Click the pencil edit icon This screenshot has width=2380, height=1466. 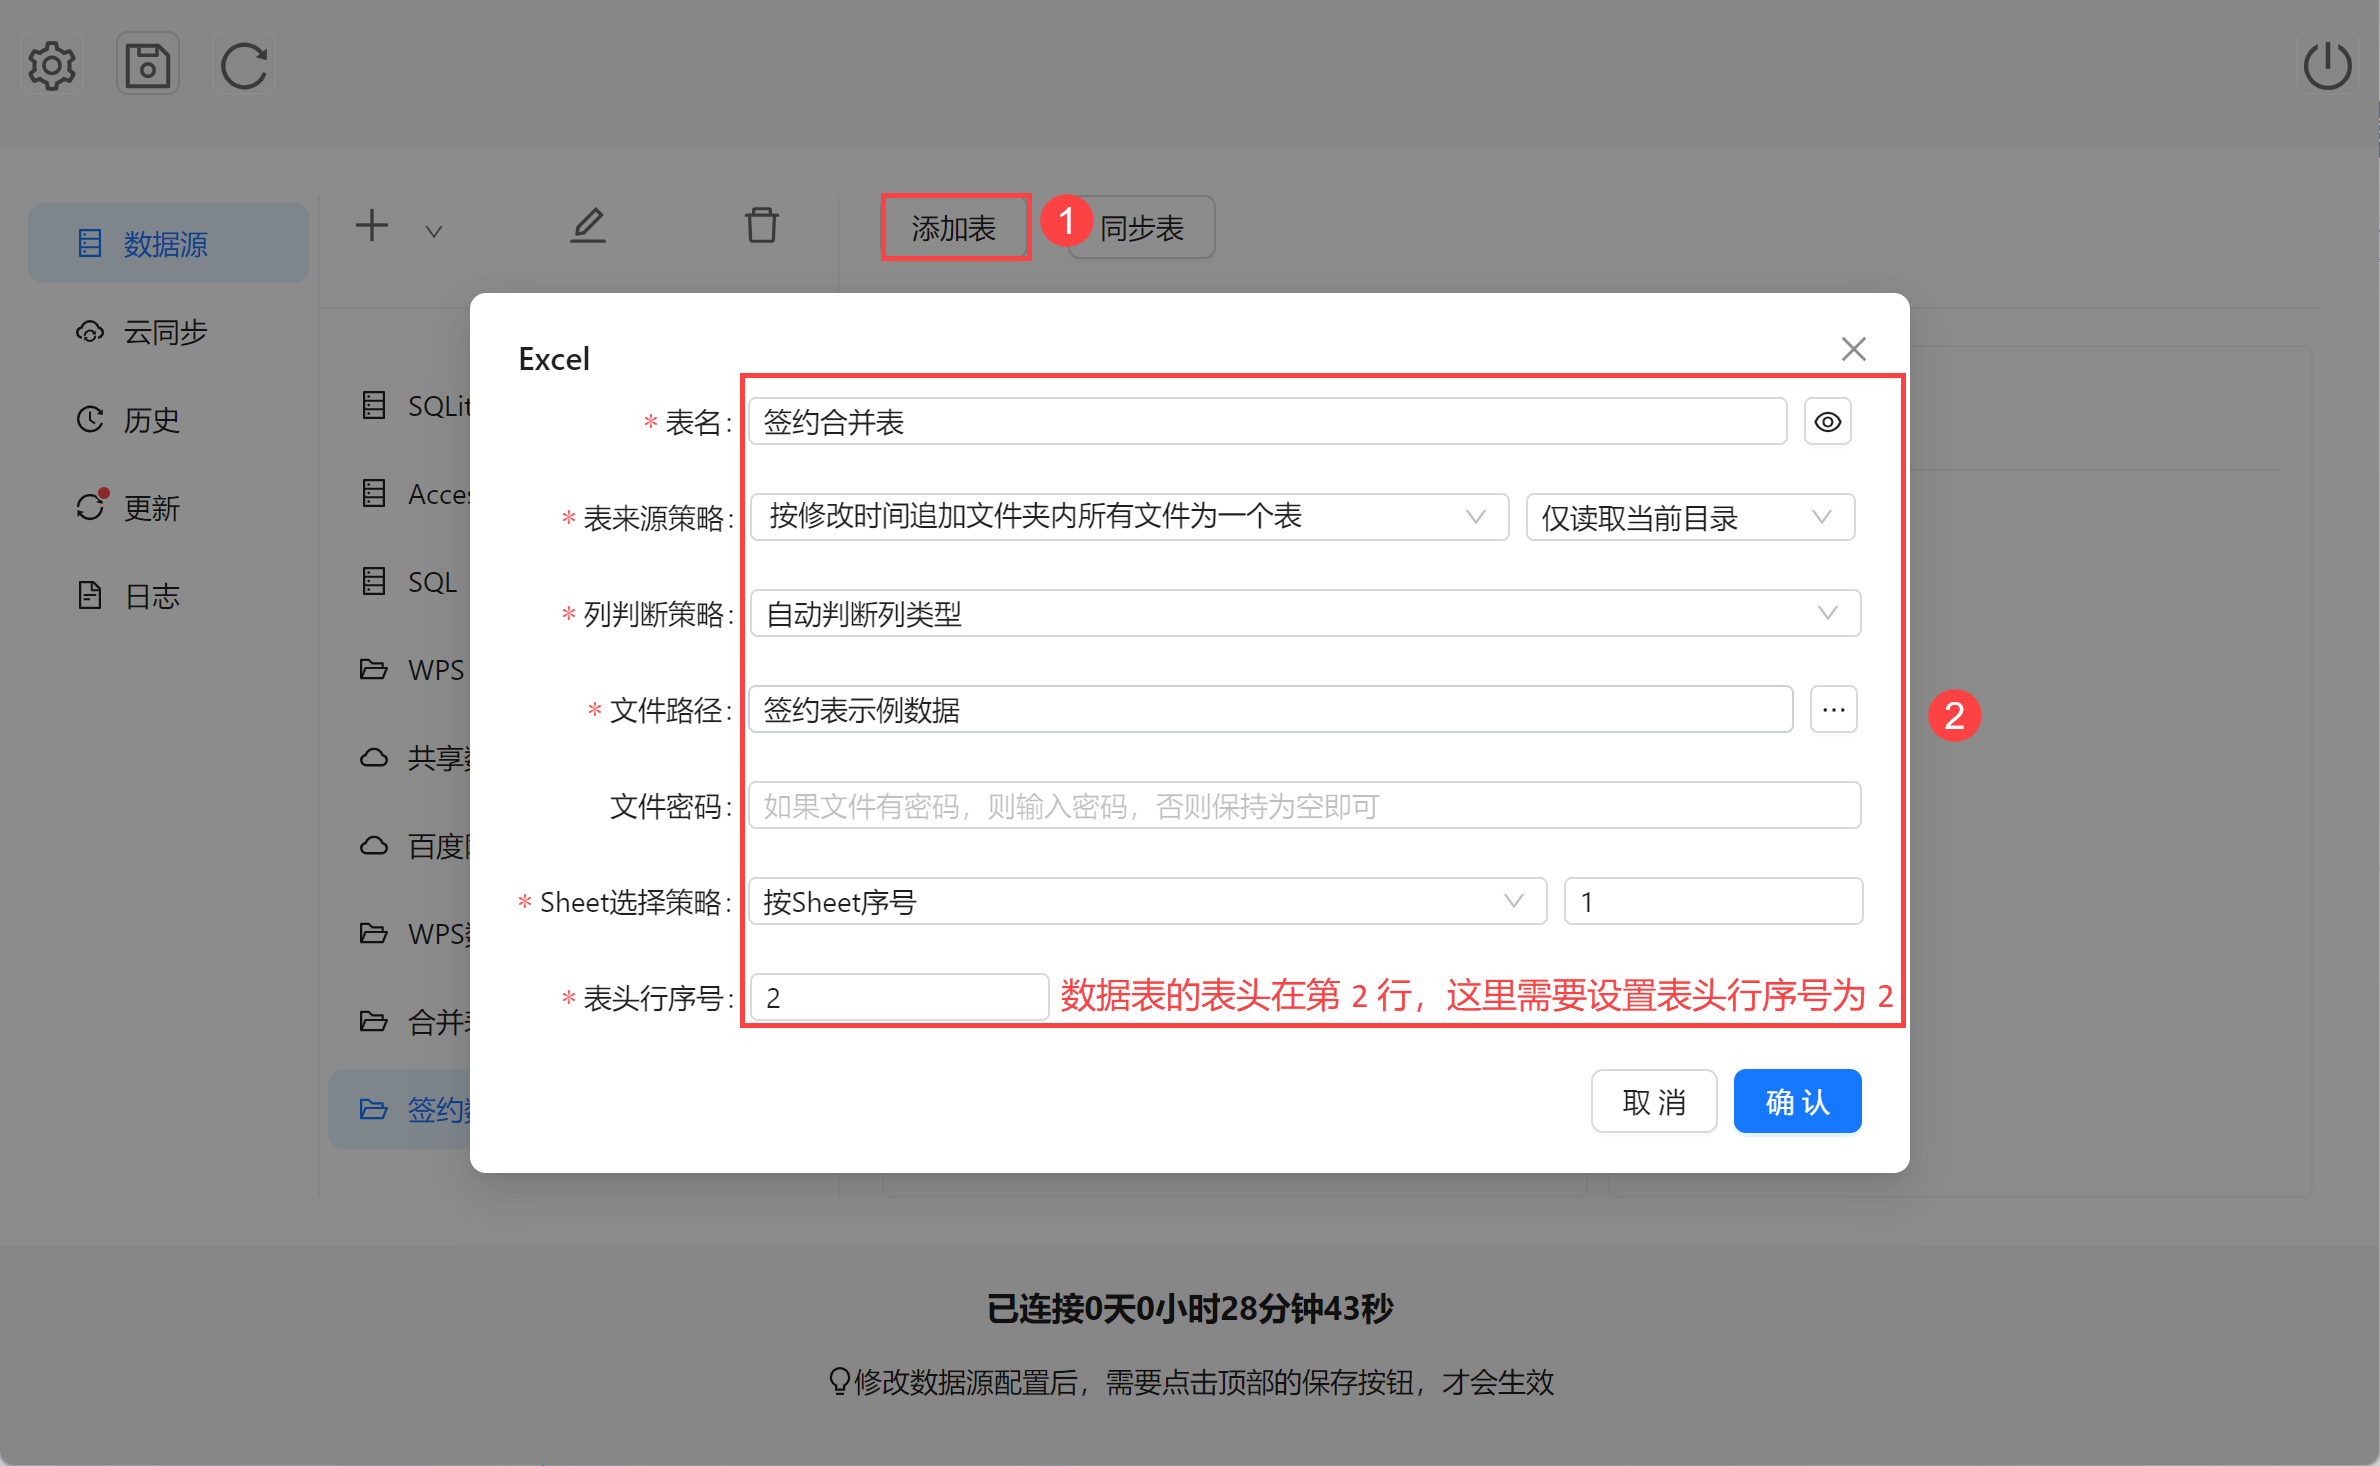click(x=588, y=226)
